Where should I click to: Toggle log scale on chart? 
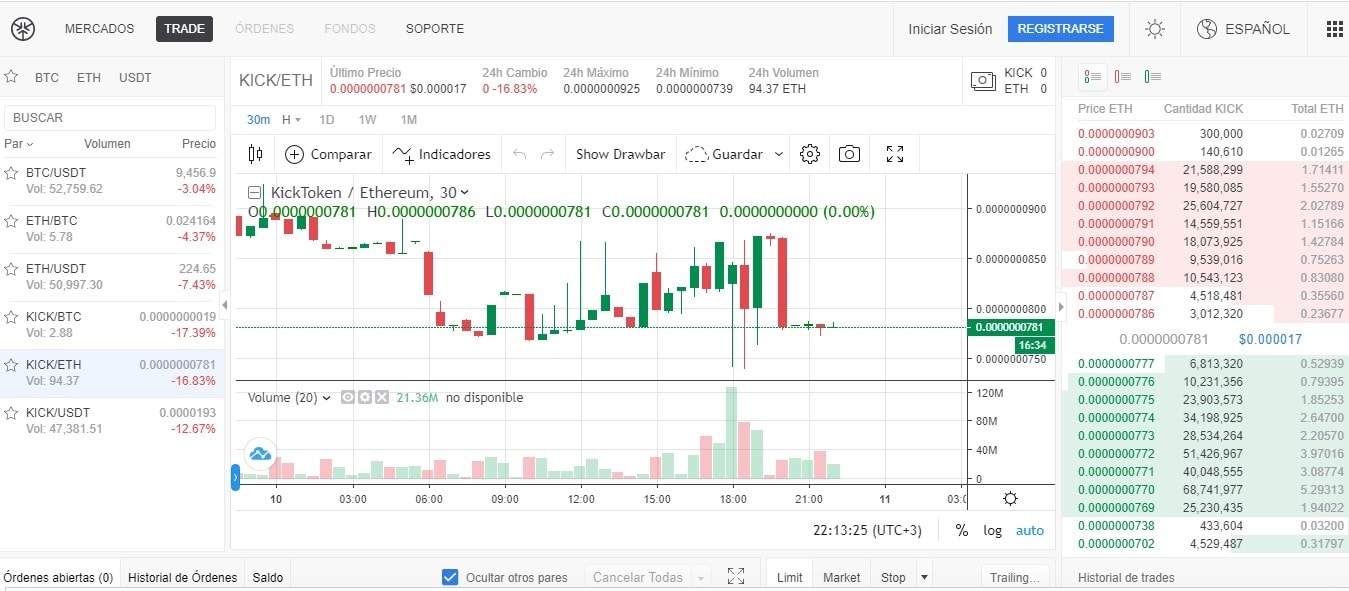click(x=992, y=530)
